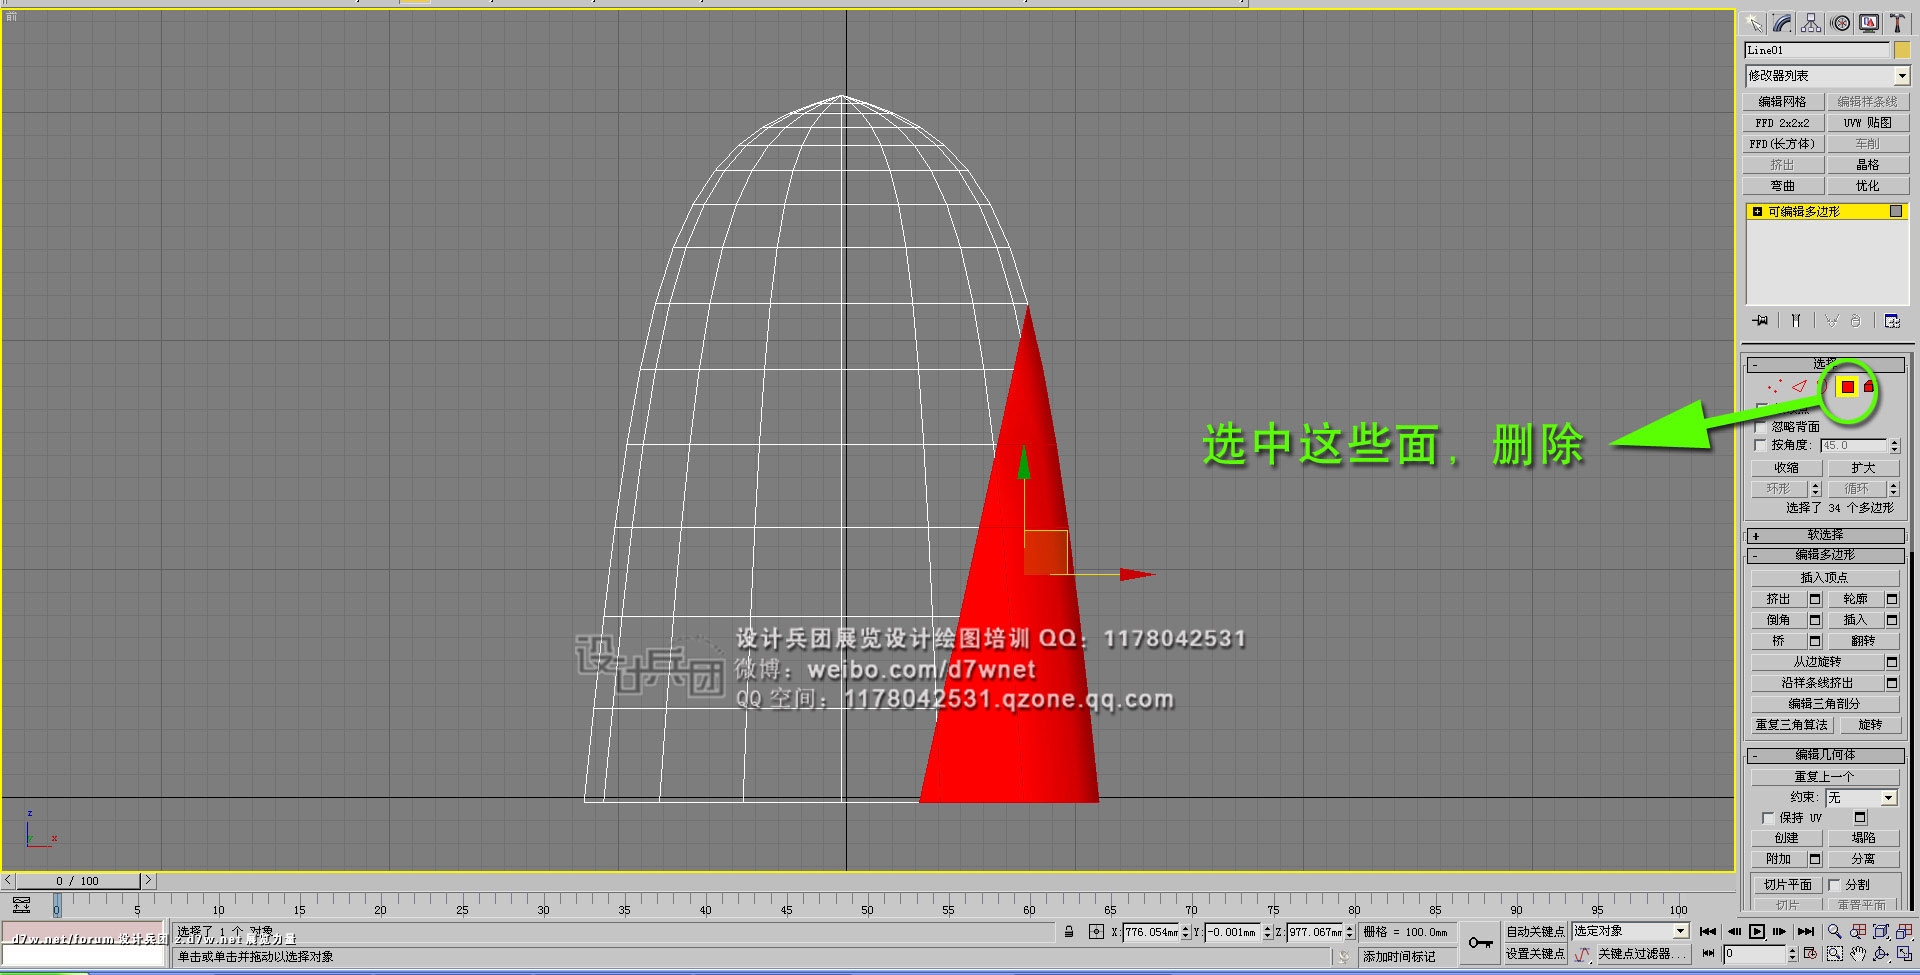1920x975 pixels.
Task: Select vertex sub-object level icon
Action: point(1775,386)
